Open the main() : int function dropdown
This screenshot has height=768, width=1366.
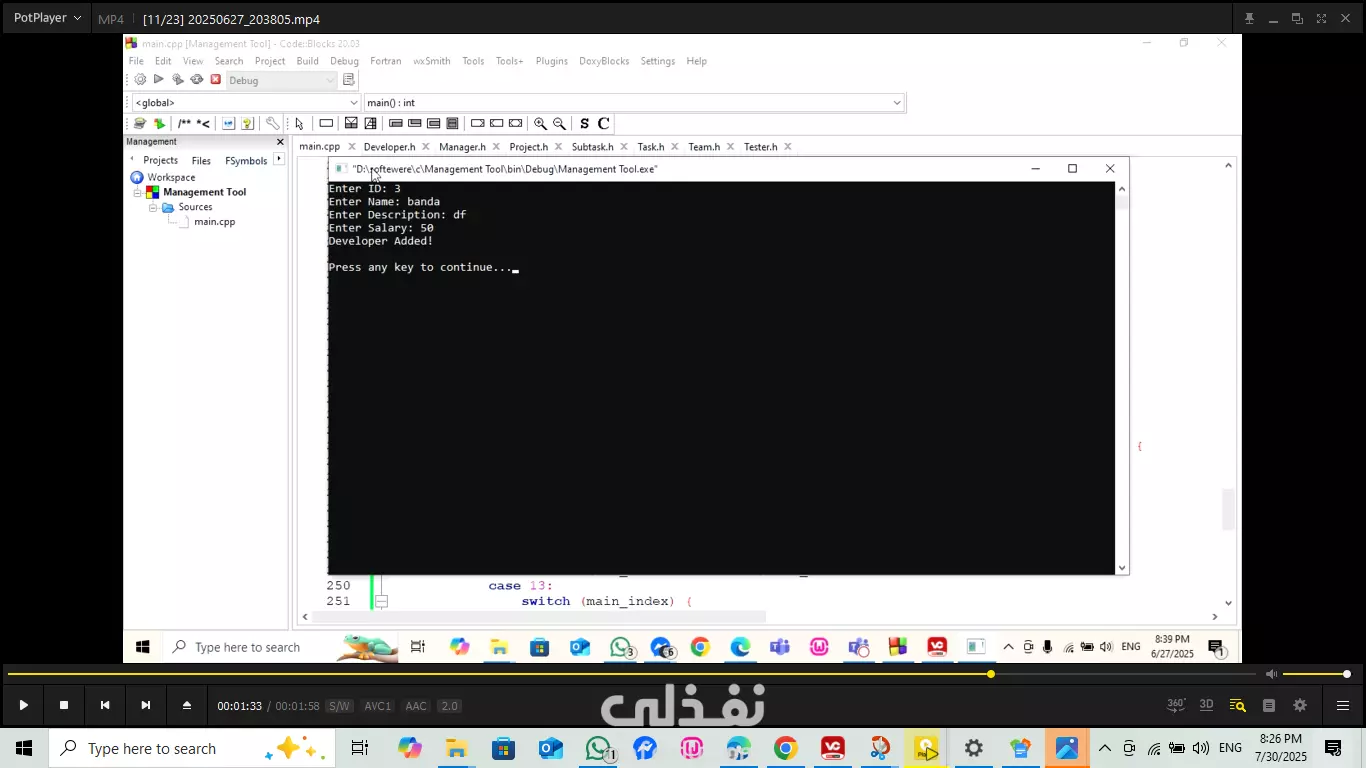pos(634,103)
